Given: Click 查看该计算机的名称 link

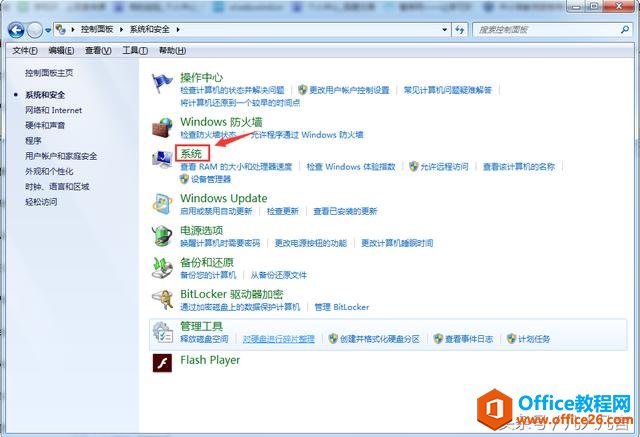Looking at the screenshot, I should tap(519, 166).
